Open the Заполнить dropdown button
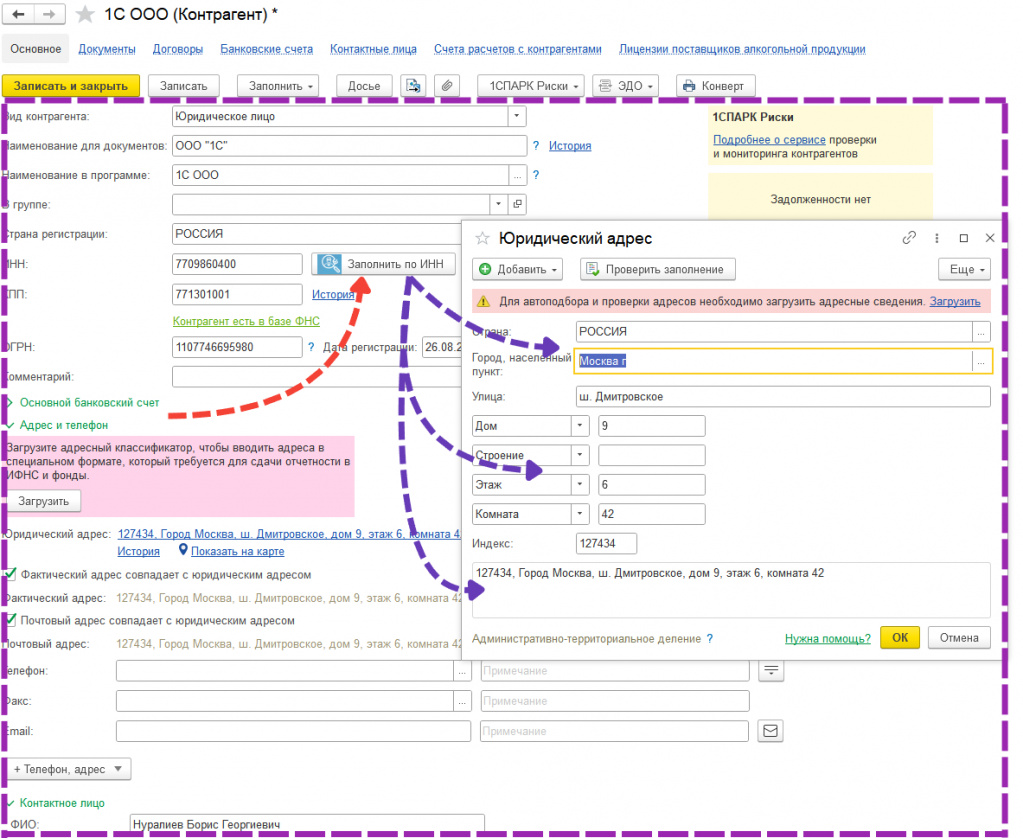The height and width of the screenshot is (838, 1023). click(x=277, y=85)
